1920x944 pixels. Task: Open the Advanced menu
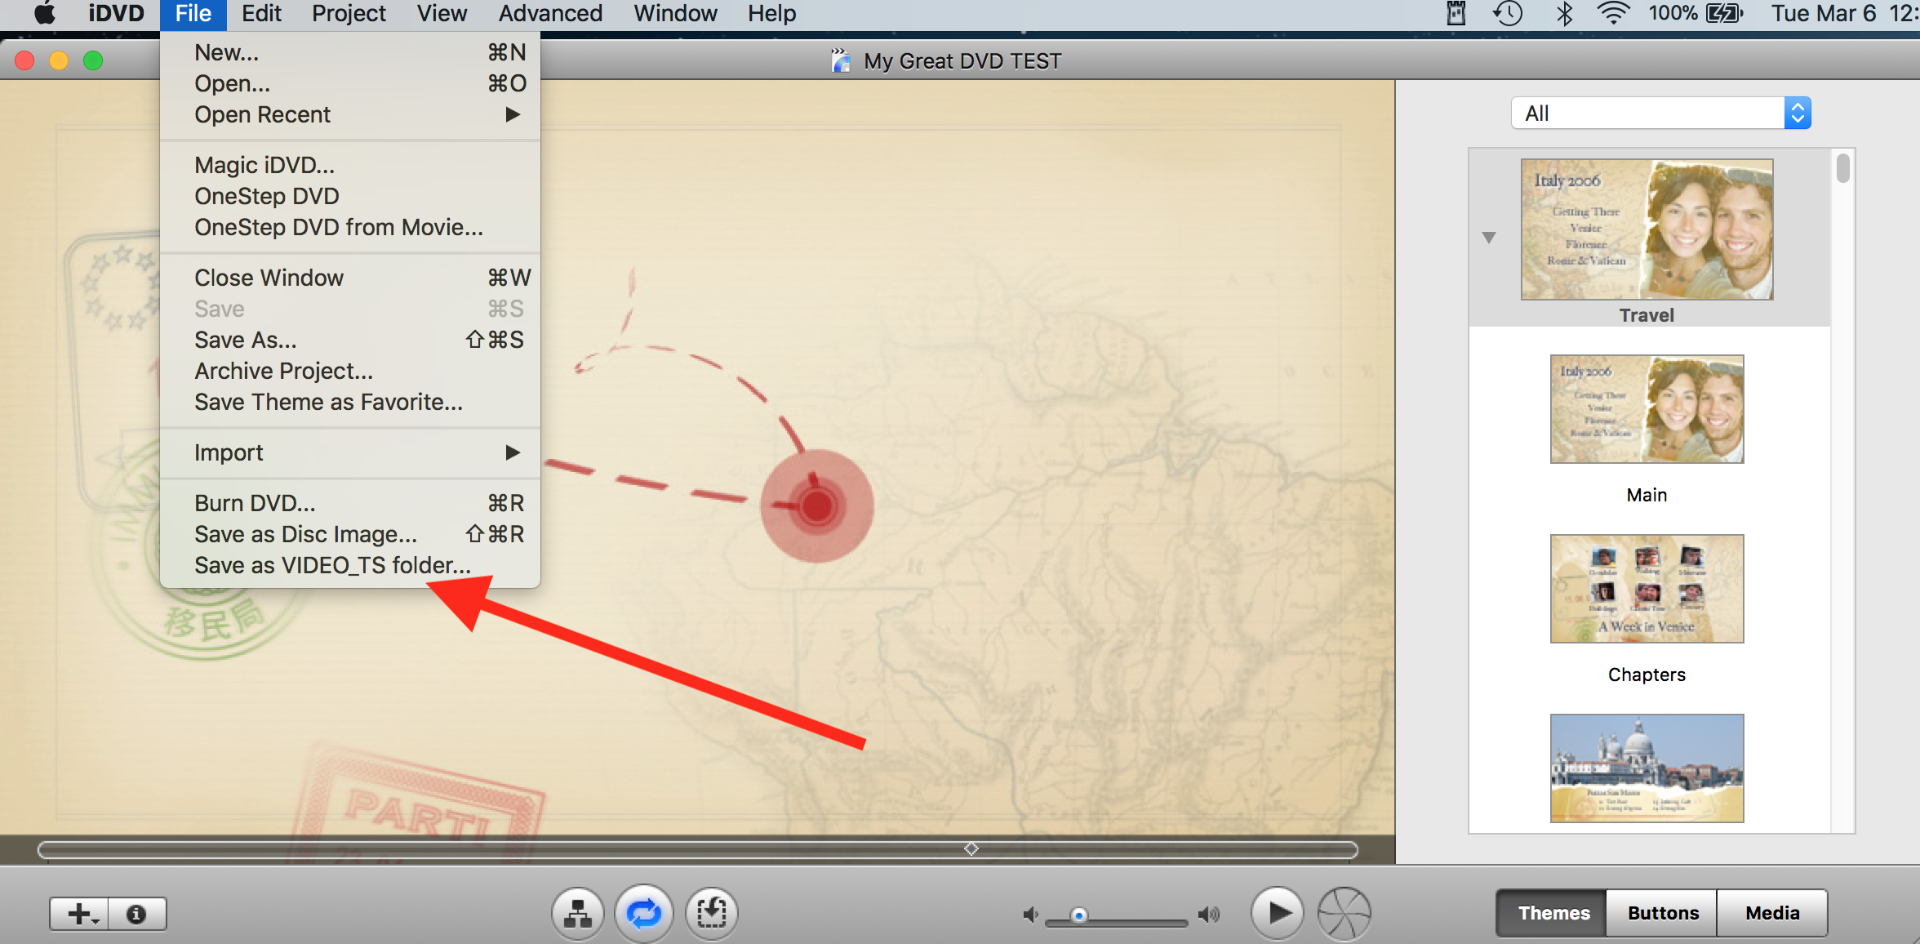(550, 14)
